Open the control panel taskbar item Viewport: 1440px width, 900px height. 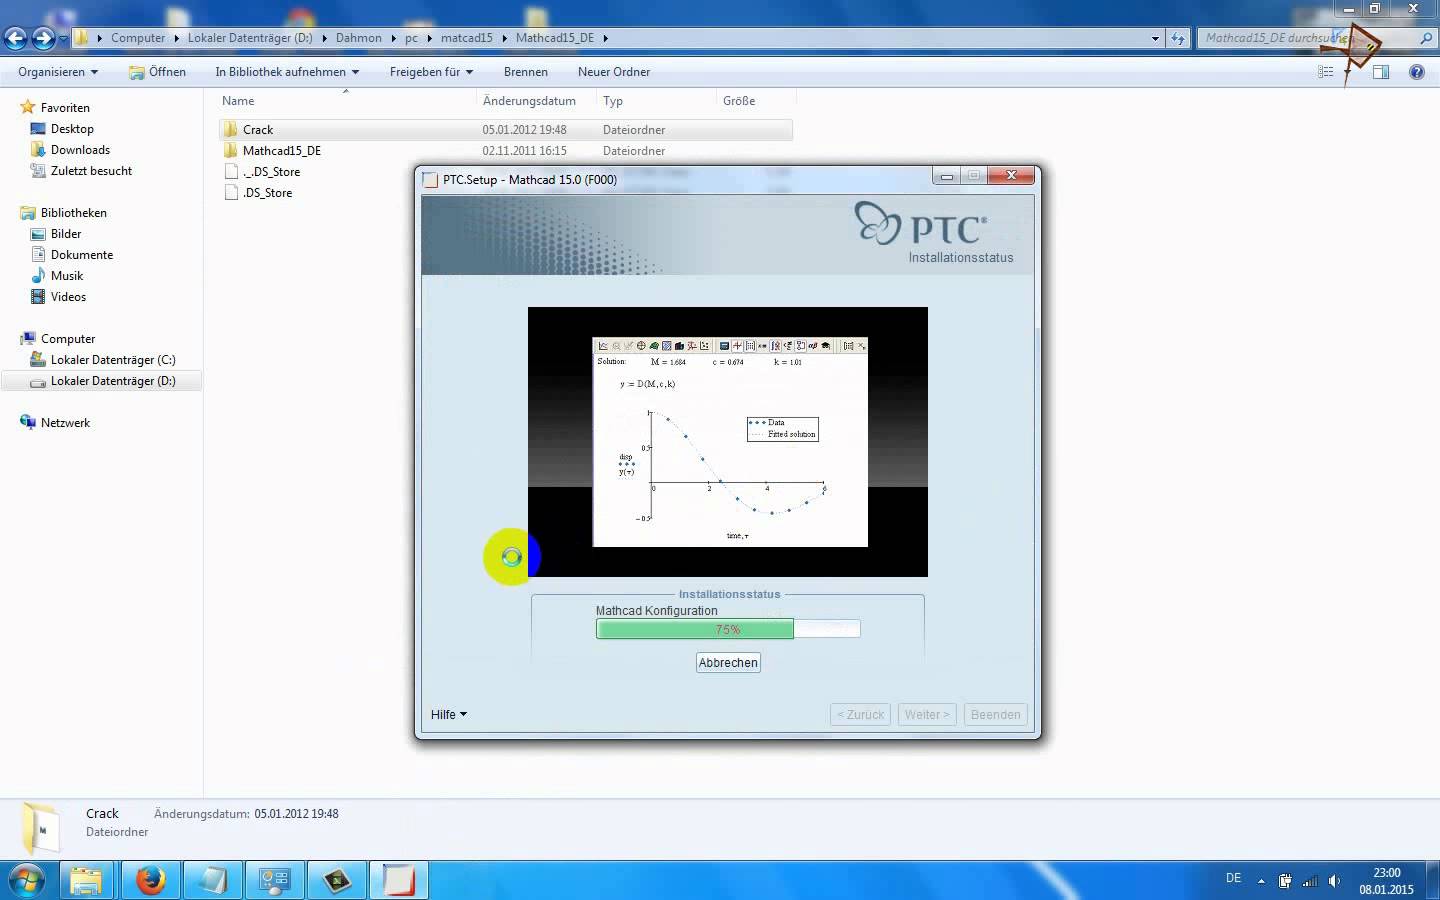tap(273, 881)
